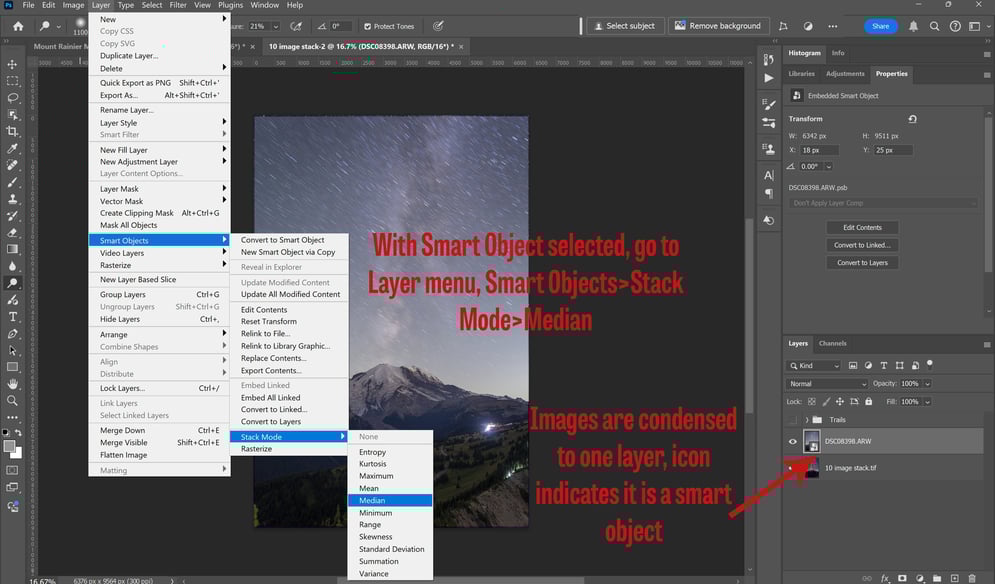
Task: Select the Move tool
Action: point(12,65)
